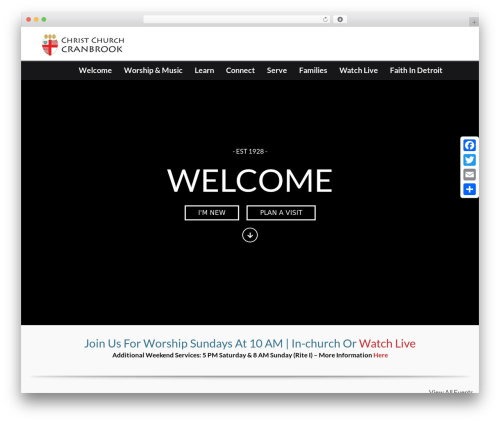Screen dimensions: 500x423
Task: Click the PLAN A VISIT button
Action: (281, 213)
